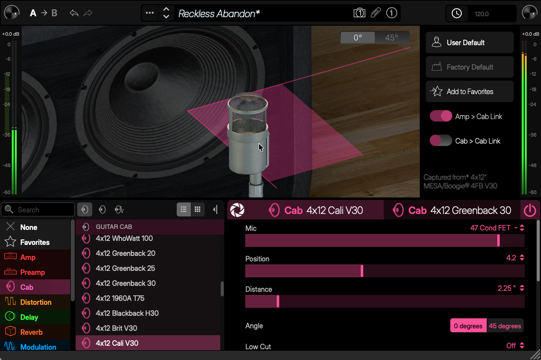Switch browser to list view
This screenshot has width=541, height=360.
pos(184,210)
